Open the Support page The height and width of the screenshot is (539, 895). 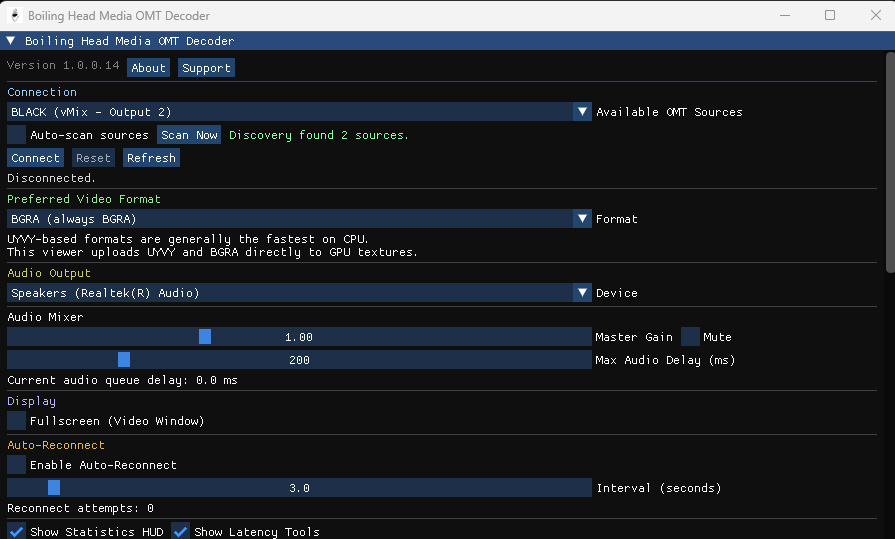click(206, 68)
